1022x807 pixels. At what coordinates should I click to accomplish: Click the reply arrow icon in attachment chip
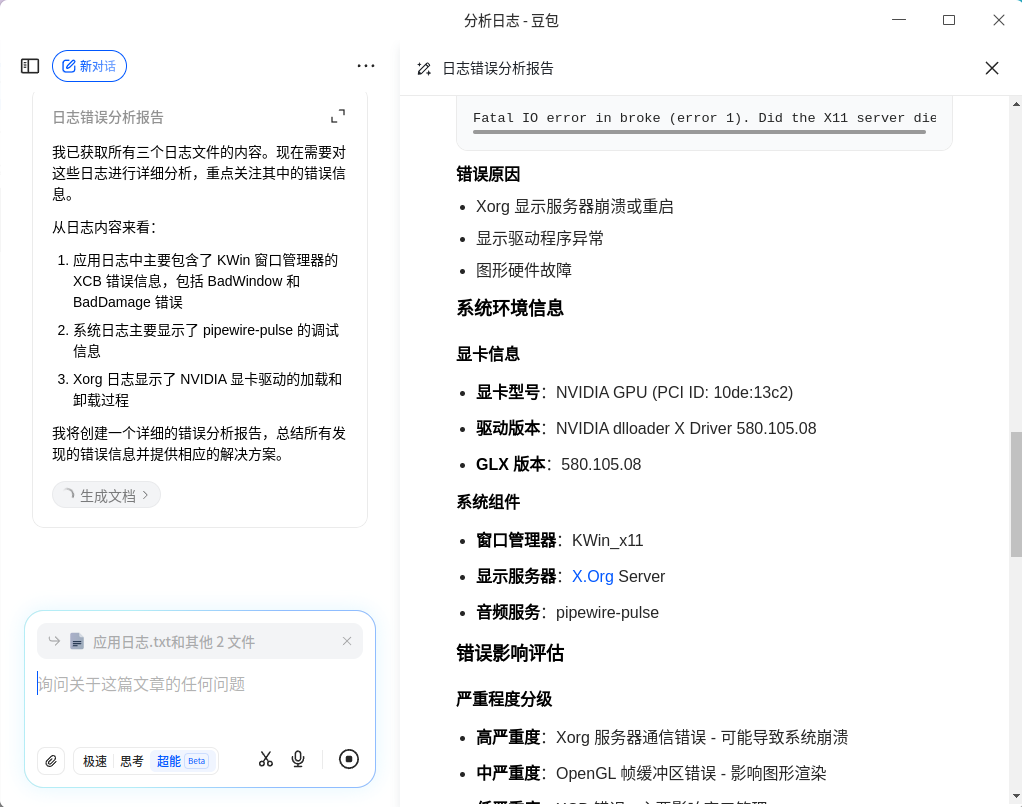point(55,641)
